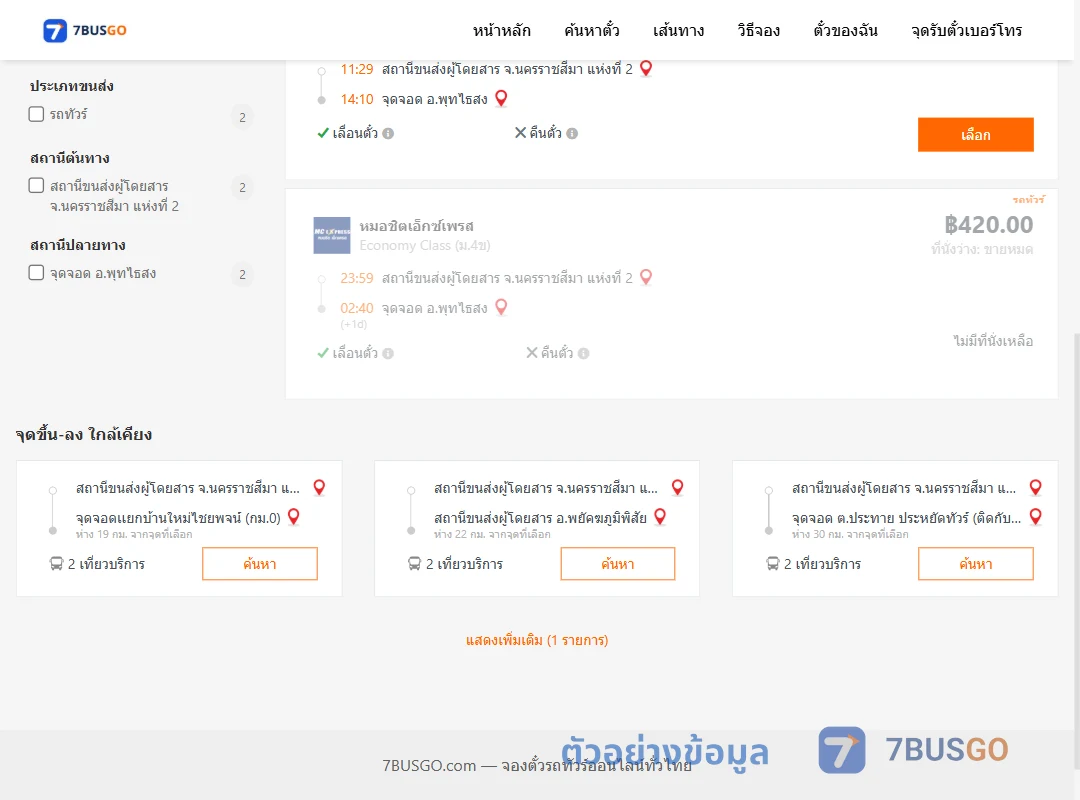The width and height of the screenshot is (1080, 800).
Task: Tick the รถทัวร์ transport type checkbox
Action: click(x=37, y=114)
